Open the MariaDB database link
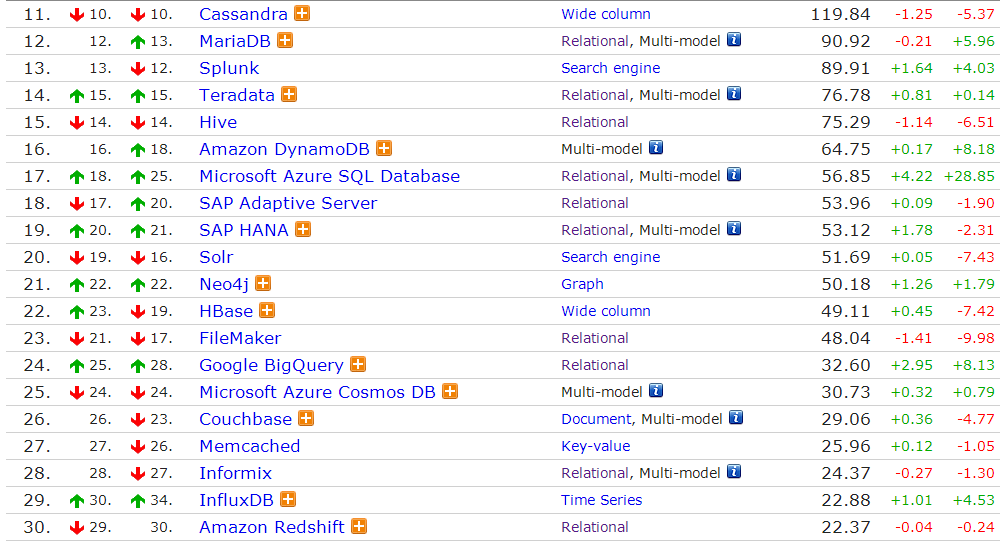Viewport: 1008px width, 541px height. [x=235, y=41]
